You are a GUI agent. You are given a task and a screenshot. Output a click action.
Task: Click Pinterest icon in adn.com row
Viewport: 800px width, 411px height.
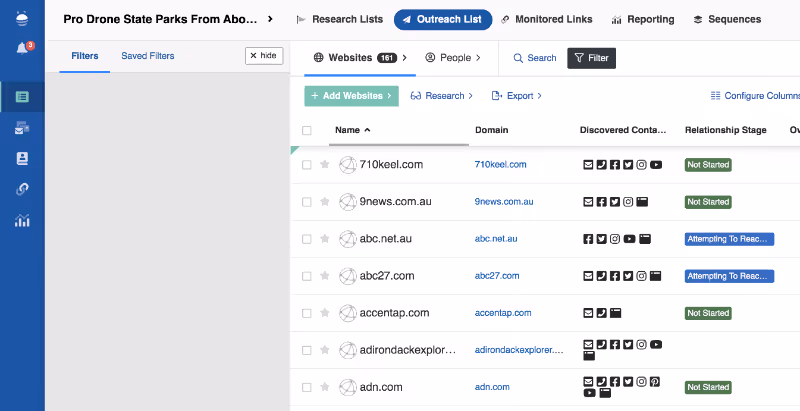pos(655,381)
